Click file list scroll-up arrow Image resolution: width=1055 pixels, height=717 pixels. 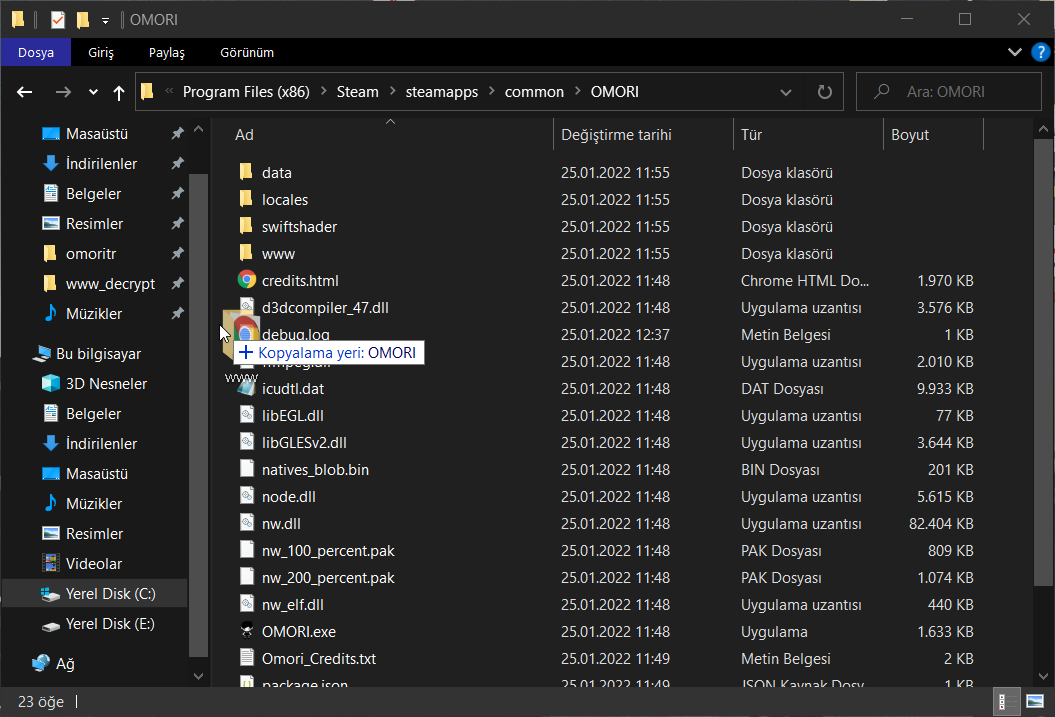click(1043, 129)
